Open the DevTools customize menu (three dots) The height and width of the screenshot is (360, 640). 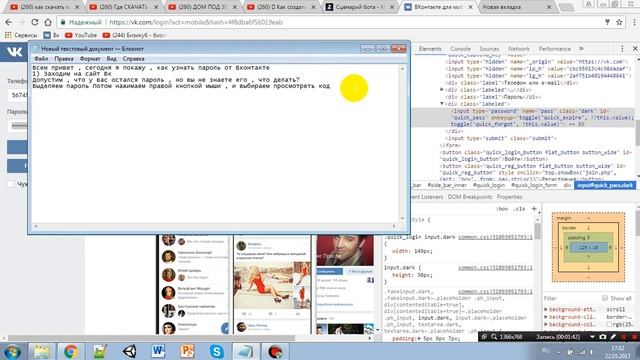(x=622, y=49)
